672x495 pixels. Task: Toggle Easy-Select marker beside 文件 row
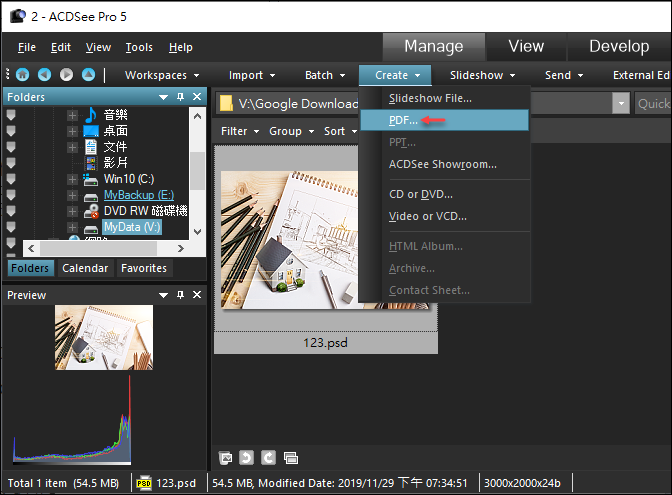11,147
